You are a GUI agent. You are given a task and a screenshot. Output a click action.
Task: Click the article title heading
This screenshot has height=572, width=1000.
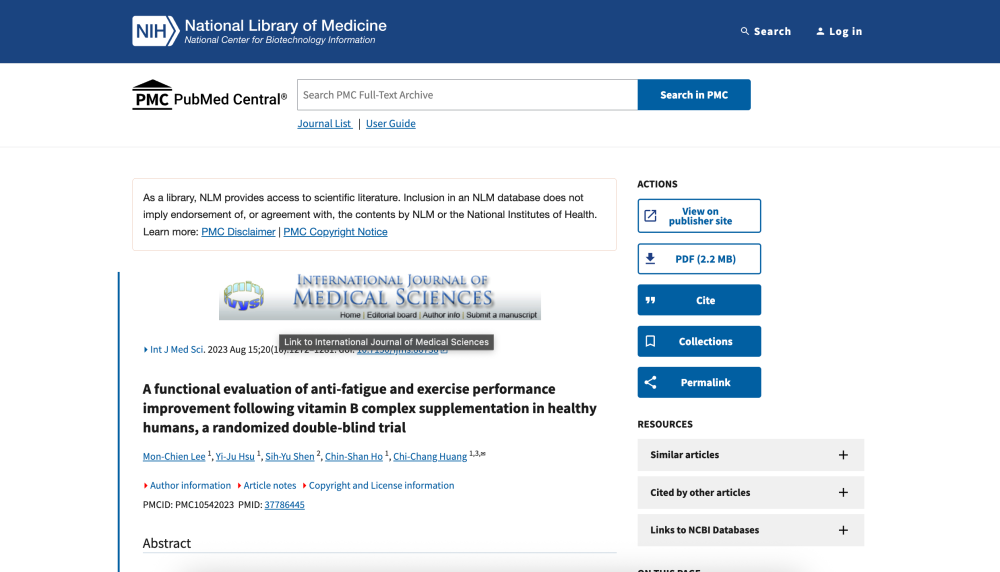point(370,408)
